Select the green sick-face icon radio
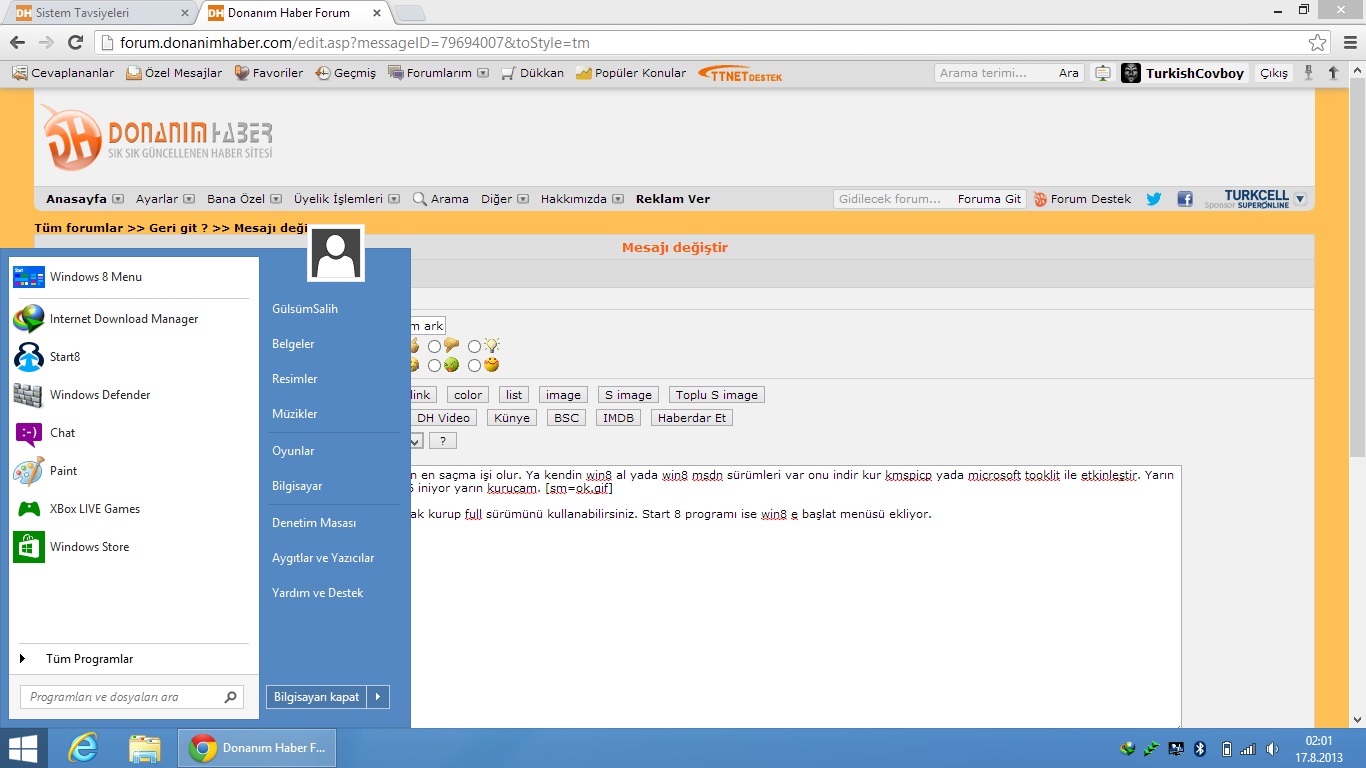The image size is (1366, 768). [x=434, y=366]
